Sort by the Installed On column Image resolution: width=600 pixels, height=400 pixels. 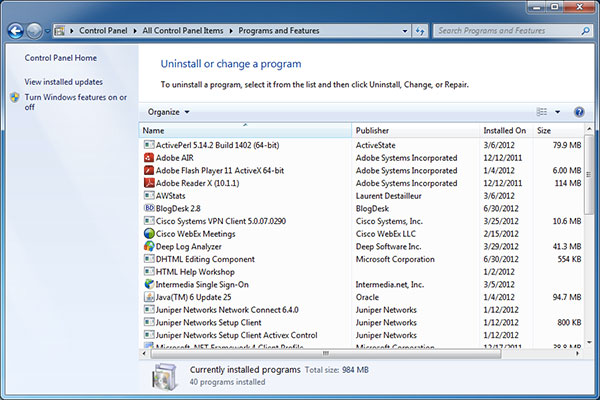[x=505, y=131]
